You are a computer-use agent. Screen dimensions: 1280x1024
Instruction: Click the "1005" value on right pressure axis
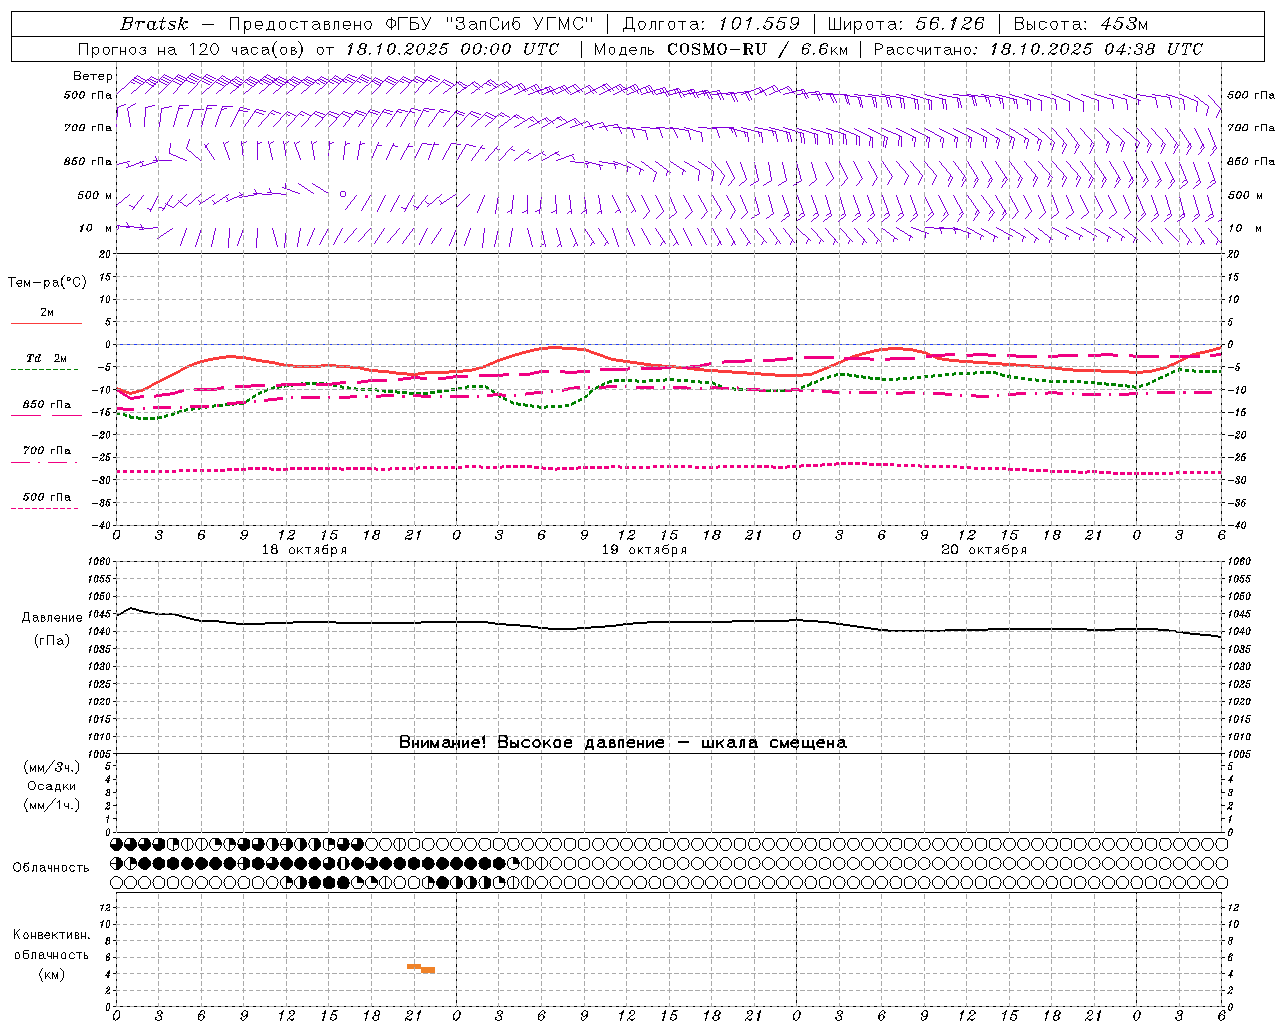pos(1238,753)
